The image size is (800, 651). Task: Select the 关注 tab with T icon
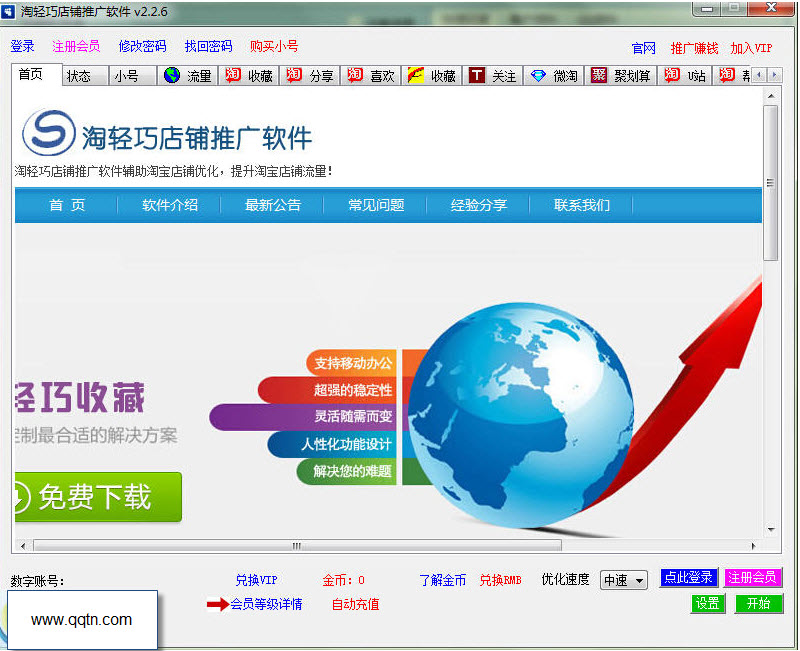point(492,76)
